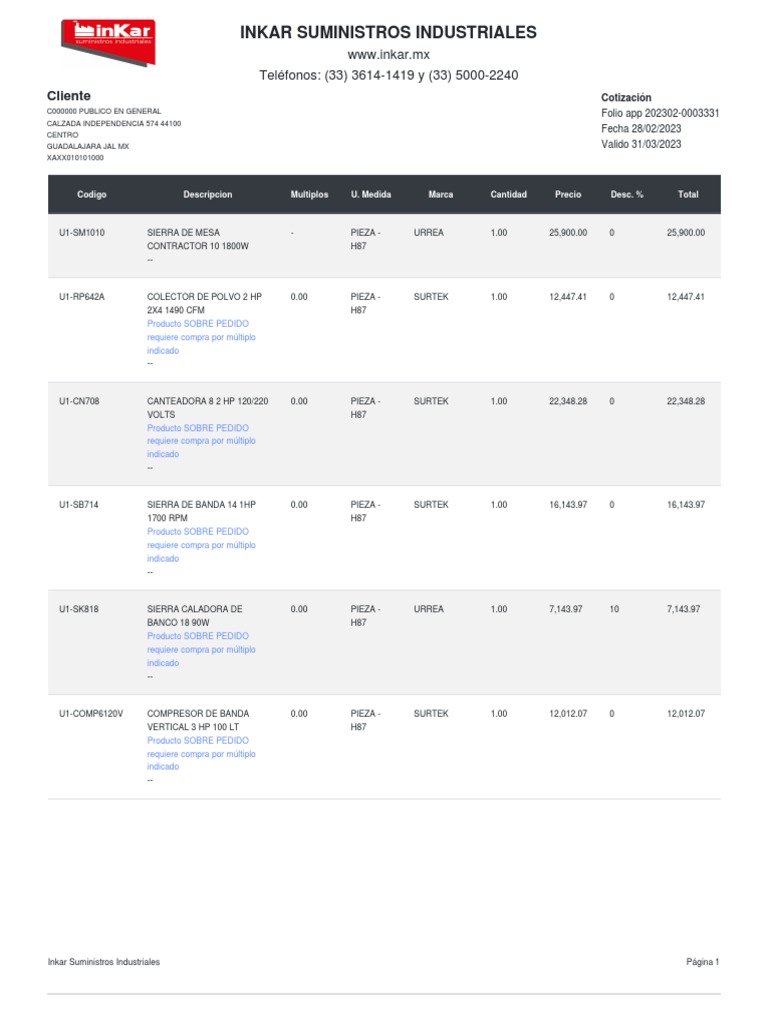The image size is (768, 1024).
Task: Click product code U1-RP642A
Action: tap(82, 297)
